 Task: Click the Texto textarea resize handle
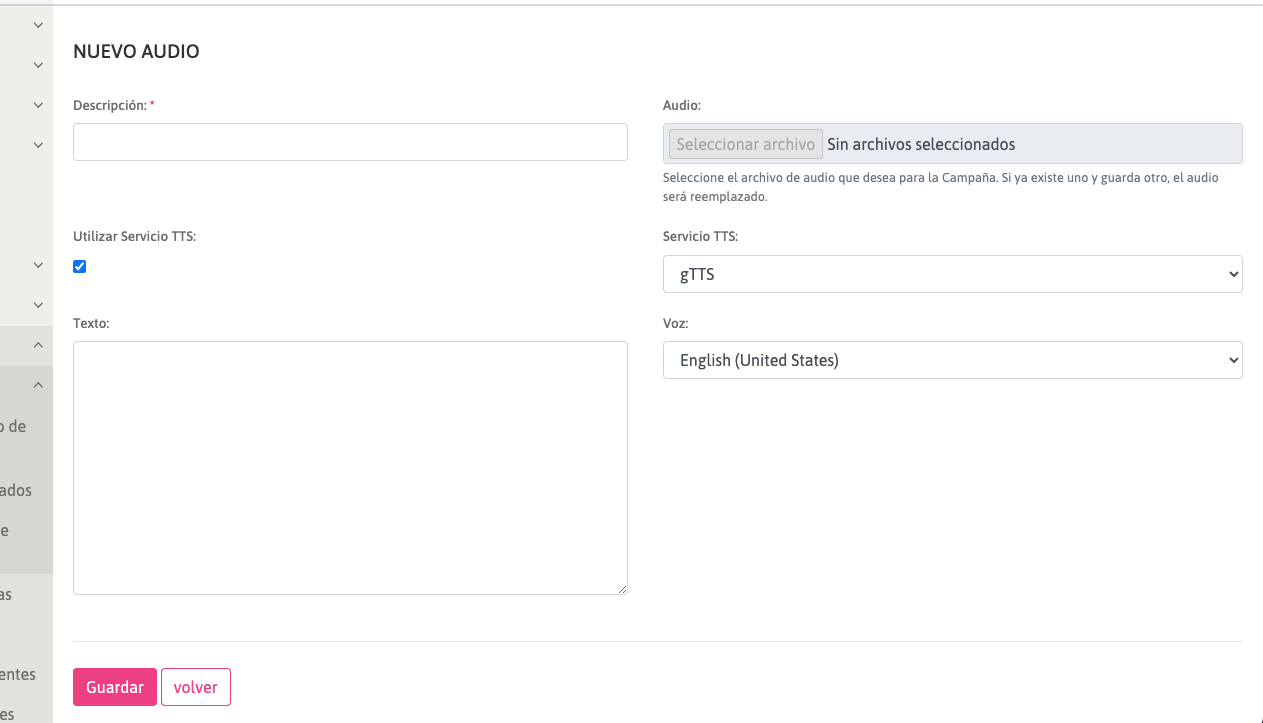click(622, 589)
